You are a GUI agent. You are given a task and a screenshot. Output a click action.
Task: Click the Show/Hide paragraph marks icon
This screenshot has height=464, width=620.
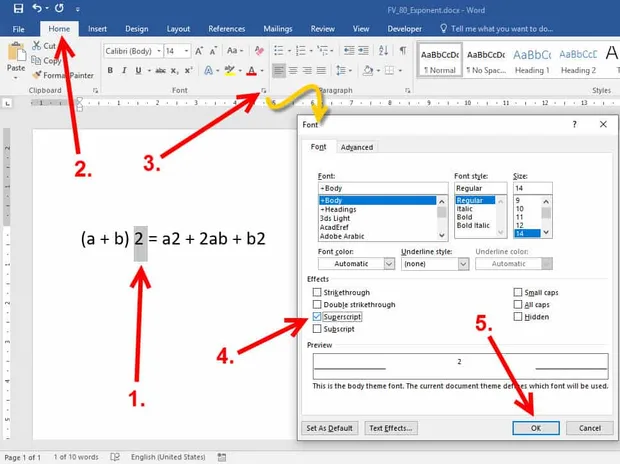pos(403,50)
